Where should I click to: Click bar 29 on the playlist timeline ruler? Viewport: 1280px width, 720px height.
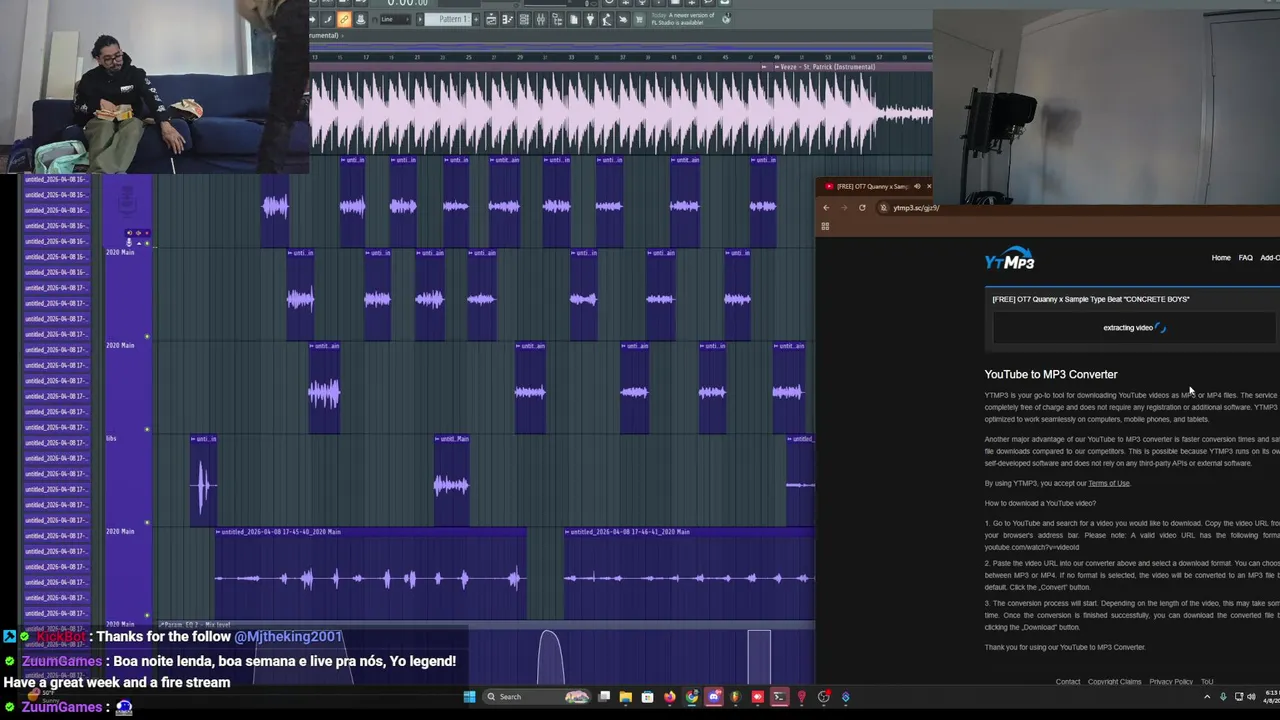518,57
